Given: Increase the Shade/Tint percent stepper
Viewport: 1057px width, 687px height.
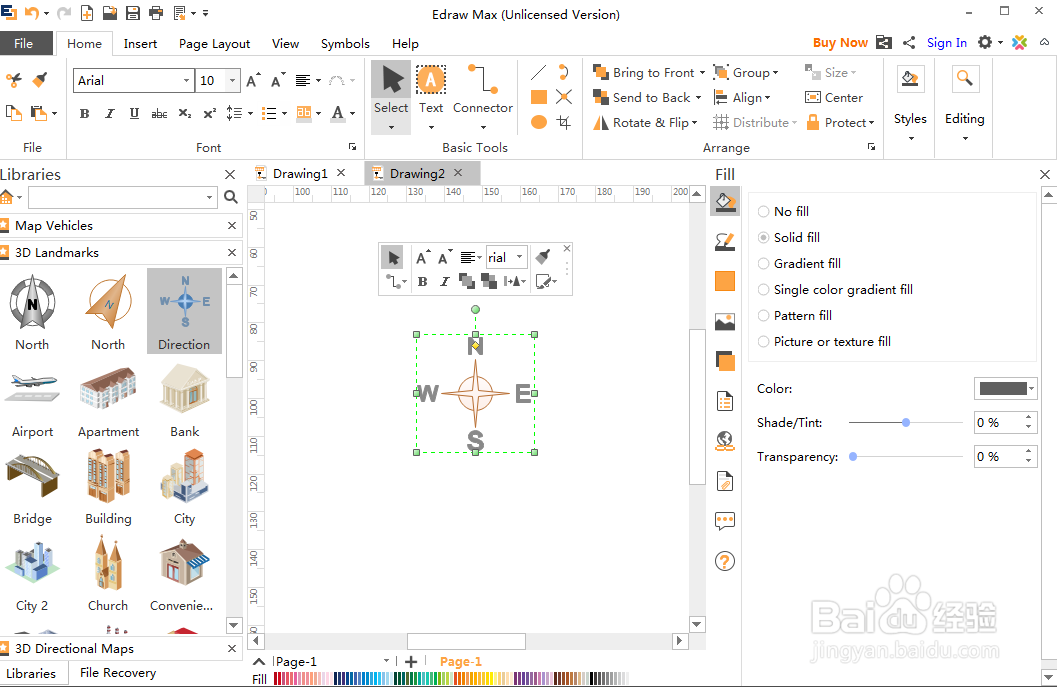Looking at the screenshot, I should click(1029, 418).
